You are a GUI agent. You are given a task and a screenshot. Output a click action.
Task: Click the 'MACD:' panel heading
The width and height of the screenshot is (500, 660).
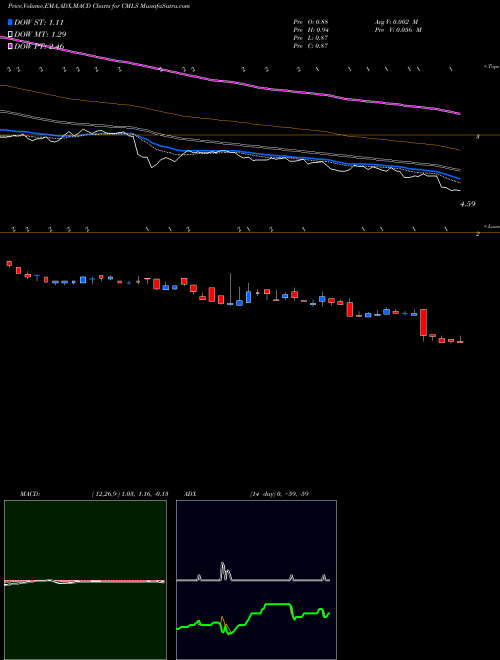point(30,494)
